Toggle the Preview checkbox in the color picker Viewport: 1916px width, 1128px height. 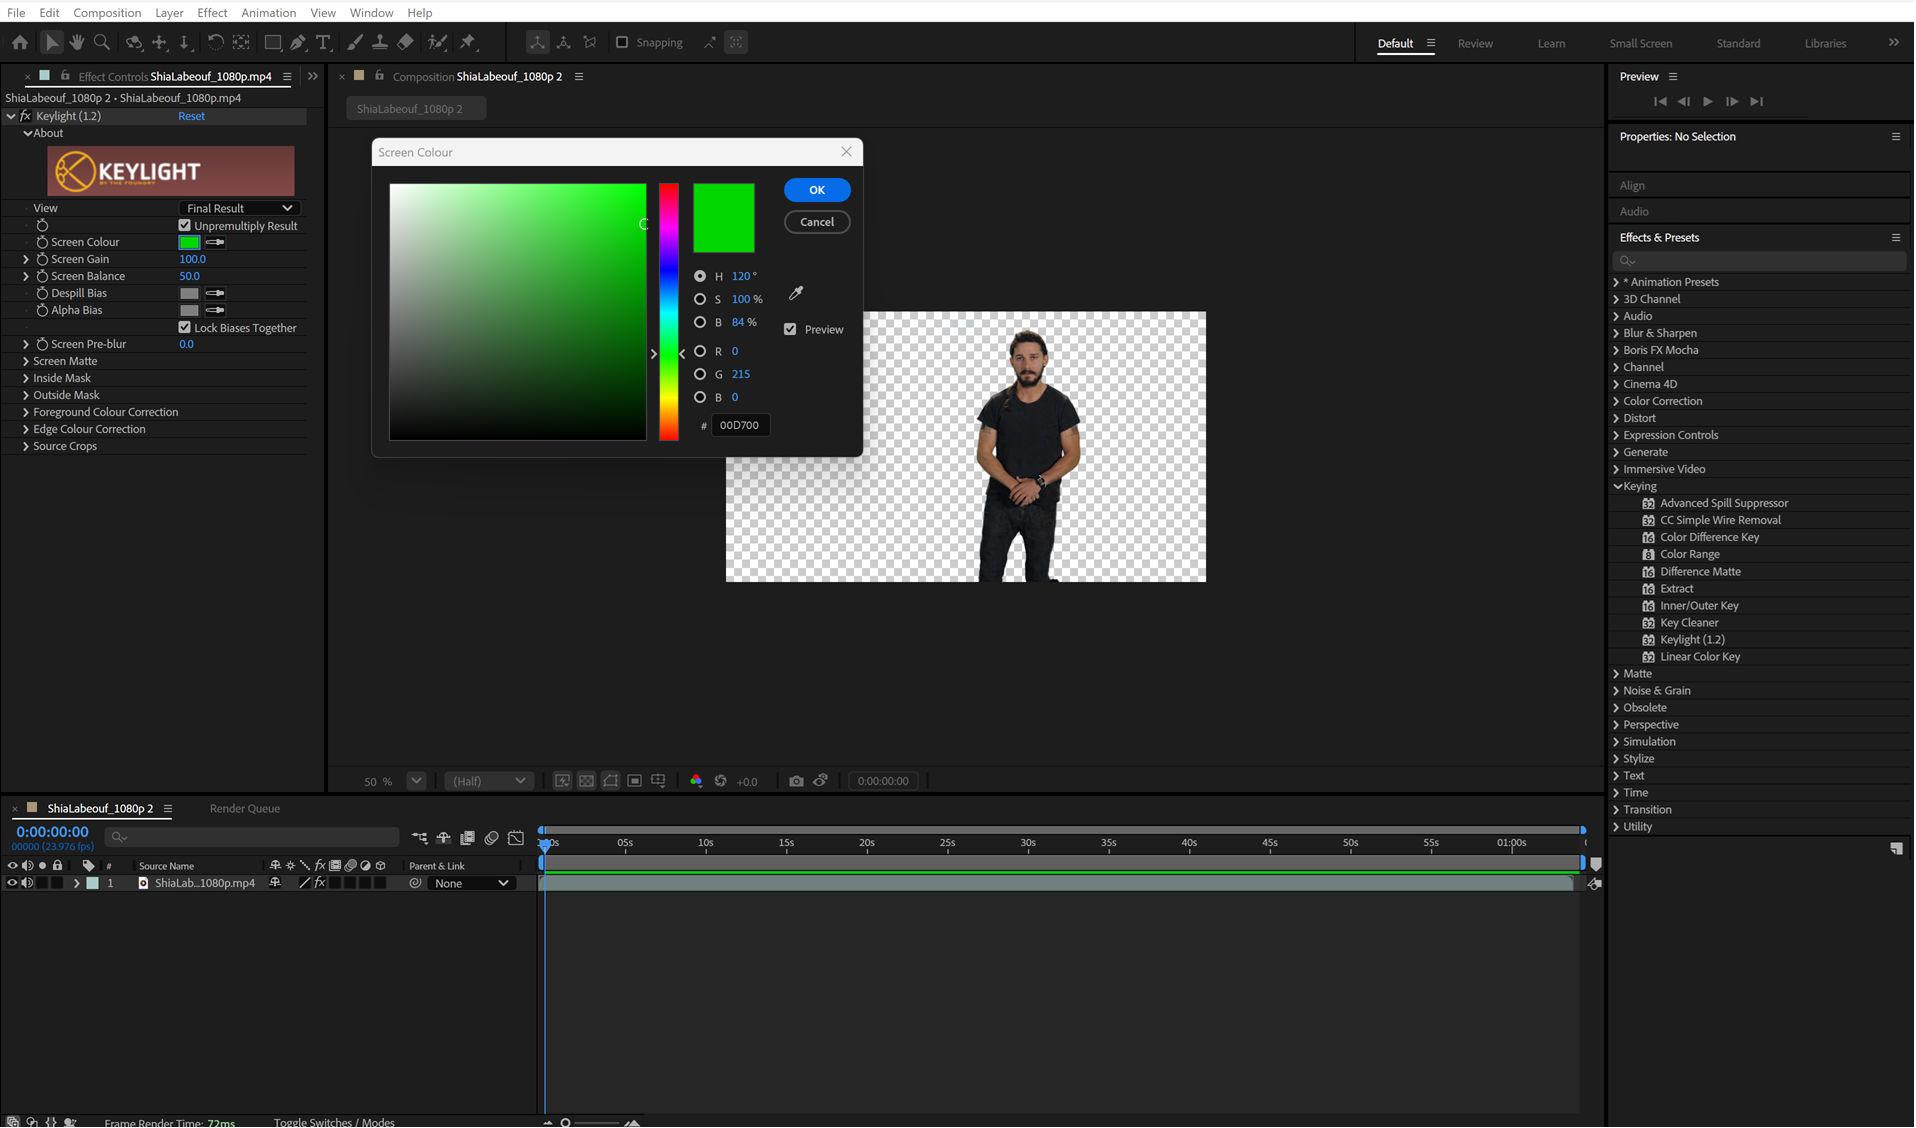(x=790, y=328)
